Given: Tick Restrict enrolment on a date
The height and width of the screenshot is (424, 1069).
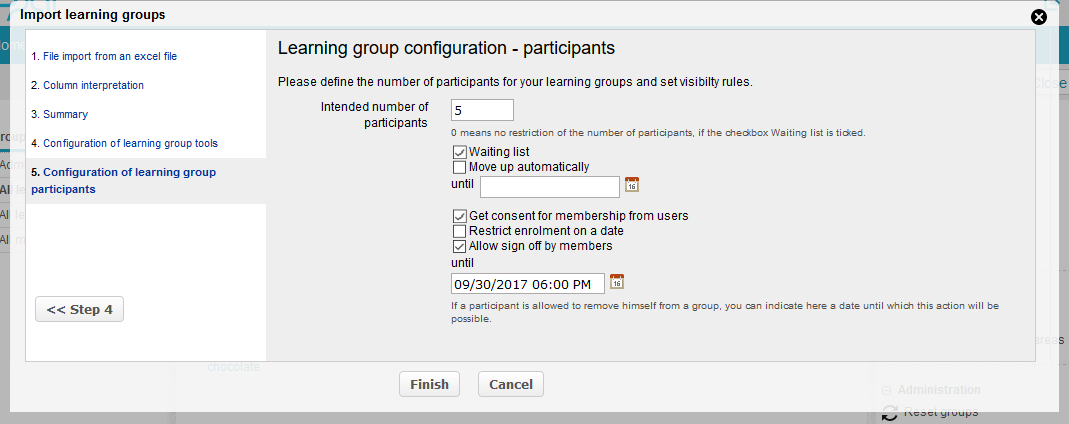Looking at the screenshot, I should coord(460,231).
